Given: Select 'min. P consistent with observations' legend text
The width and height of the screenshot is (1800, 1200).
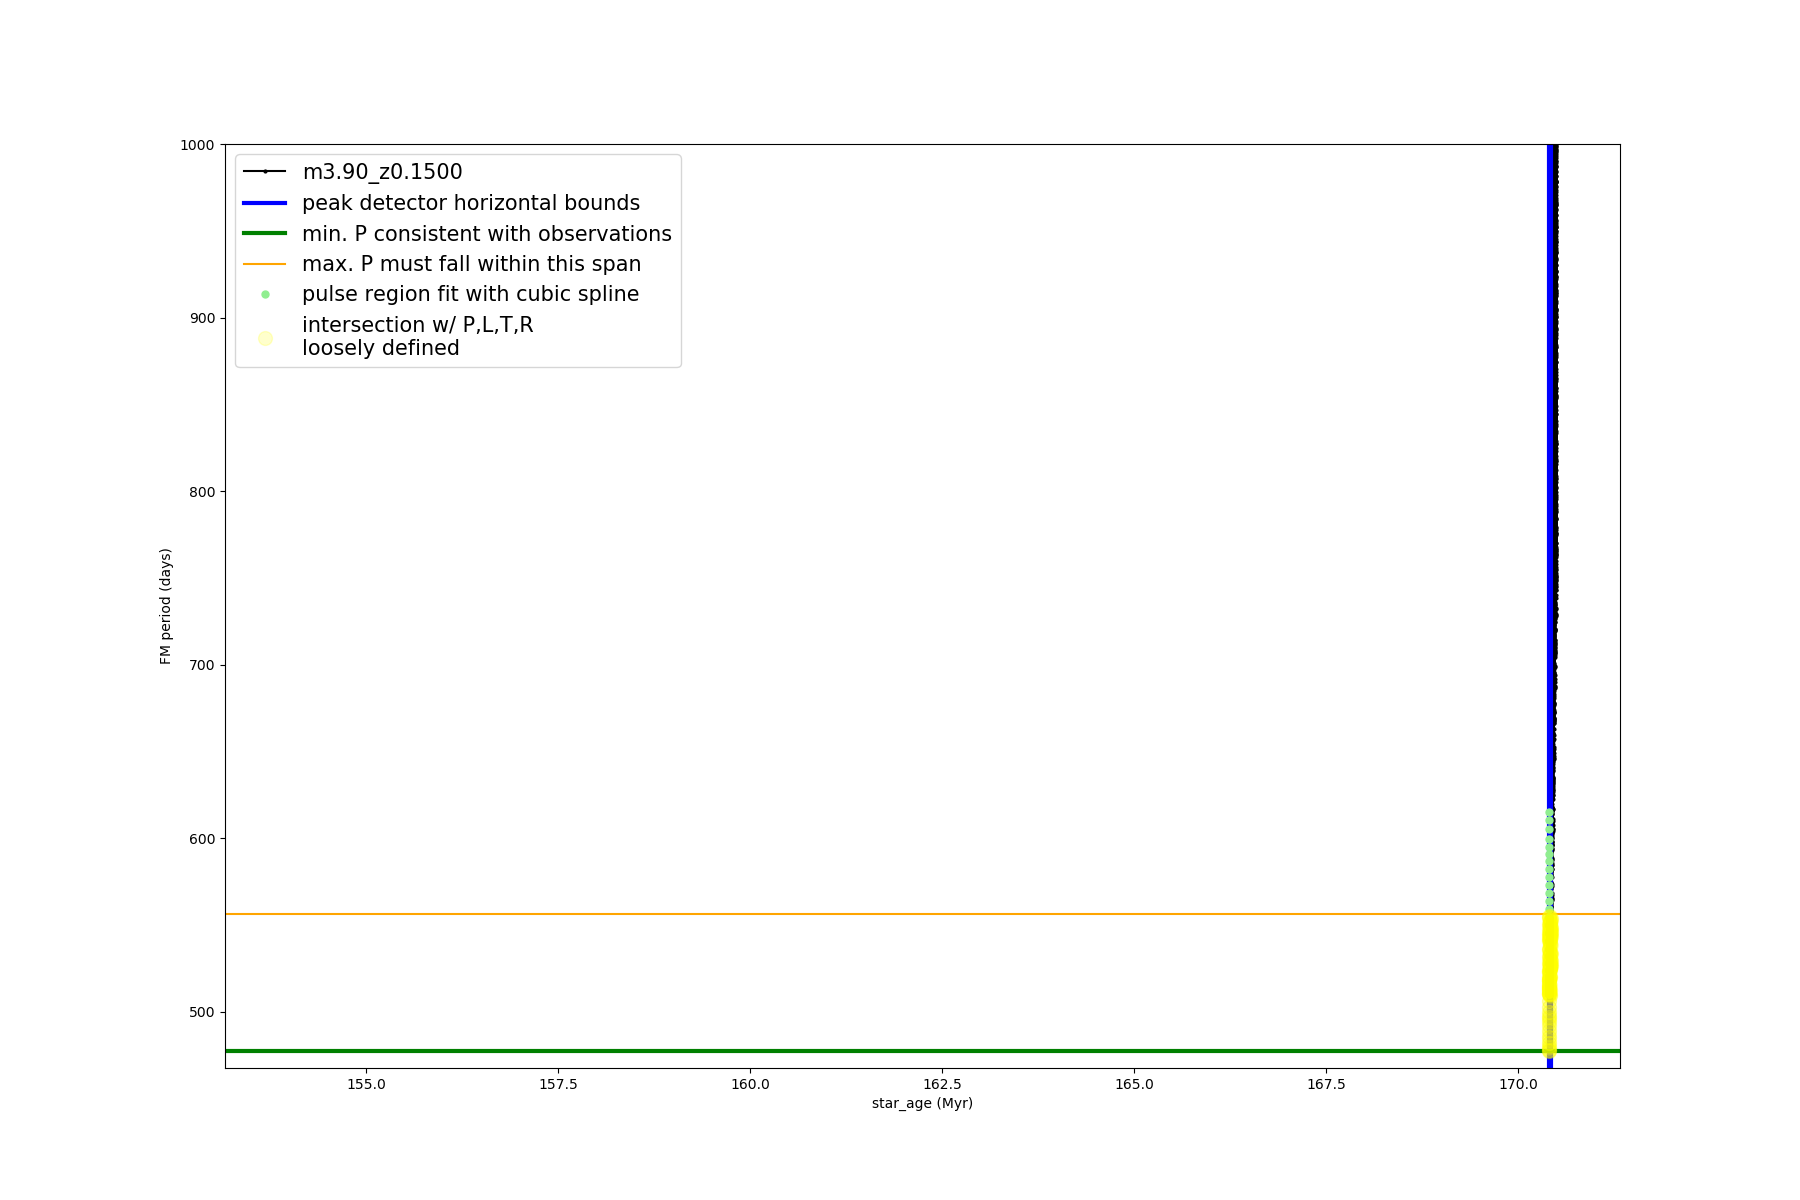Looking at the screenshot, I should pos(486,234).
